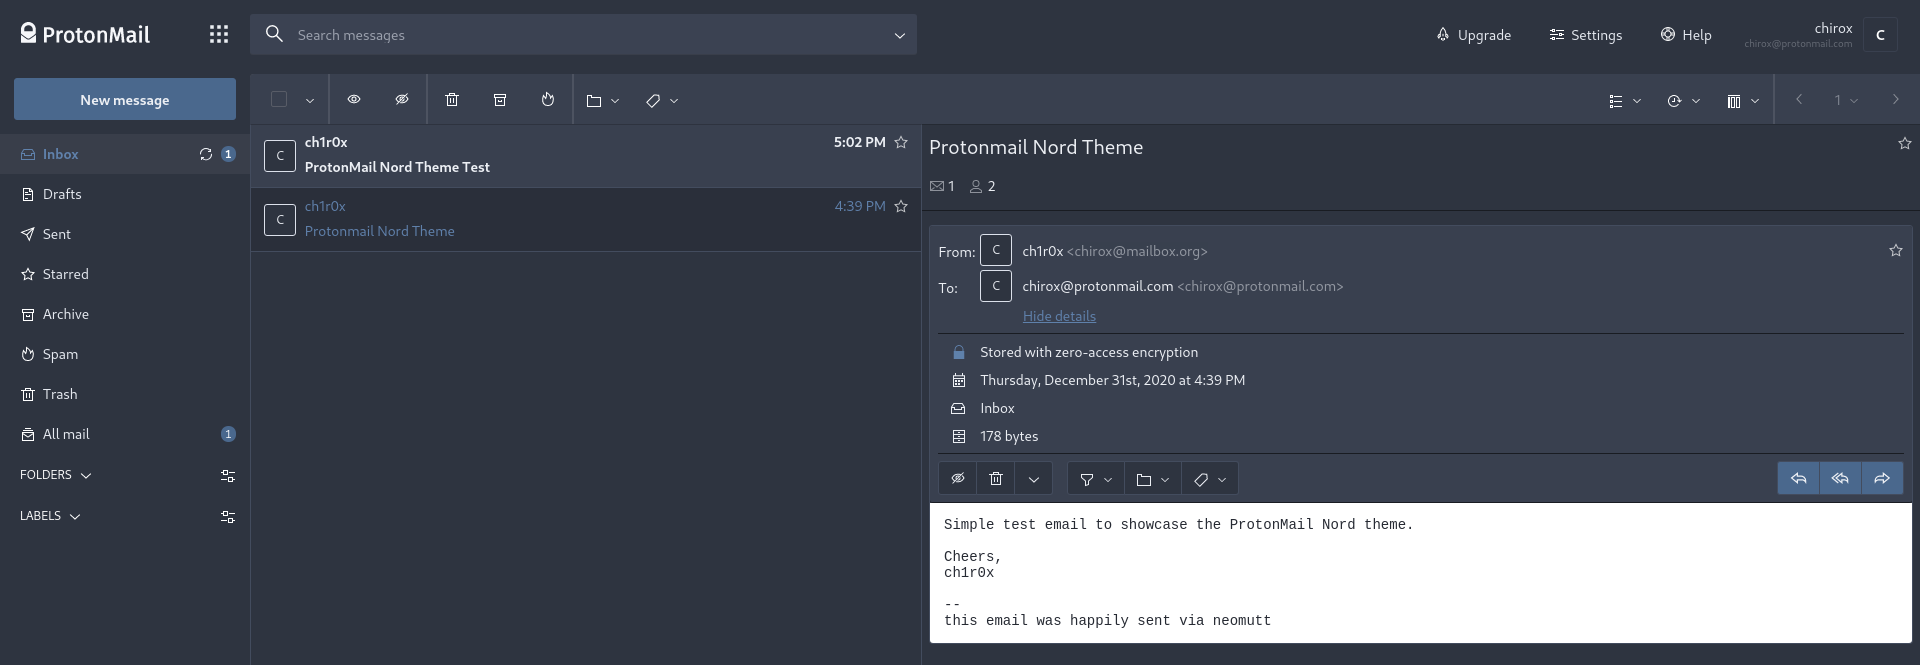Viewport: 1920px width, 665px height.
Task: Star the conversation next to the subject title
Action: (x=1905, y=144)
